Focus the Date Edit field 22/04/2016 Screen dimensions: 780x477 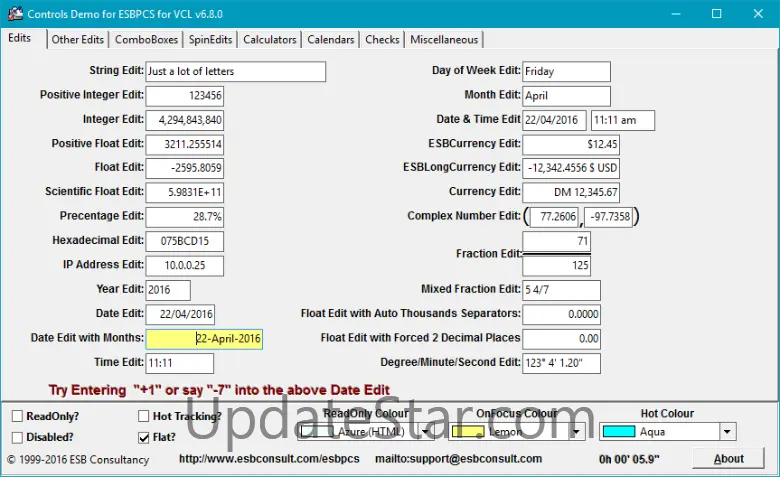[x=180, y=314]
